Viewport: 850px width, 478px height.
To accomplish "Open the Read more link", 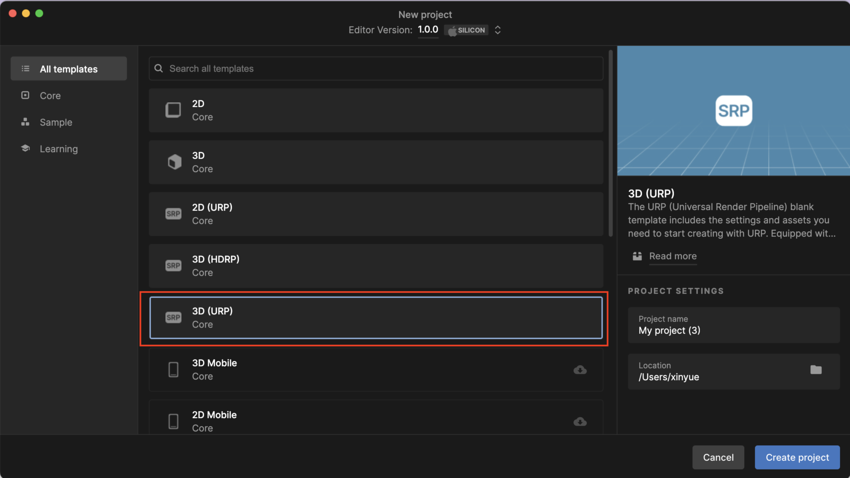I will point(672,256).
